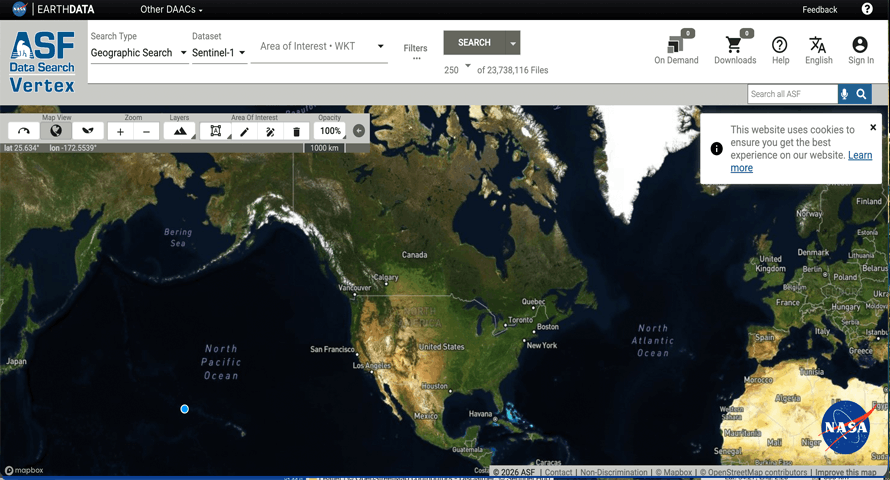Screen dimensions: 890x480
Task: Click the New York map label
Action: (x=541, y=346)
